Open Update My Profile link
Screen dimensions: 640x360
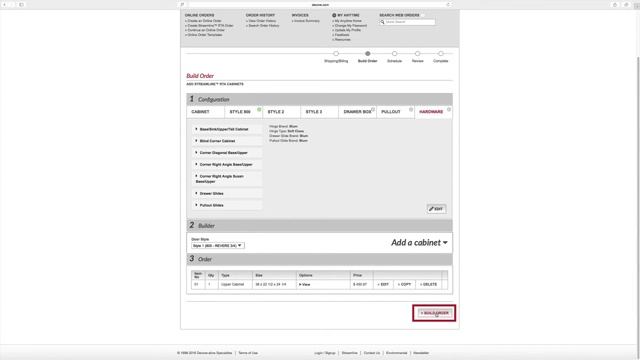pyautogui.click(x=347, y=30)
